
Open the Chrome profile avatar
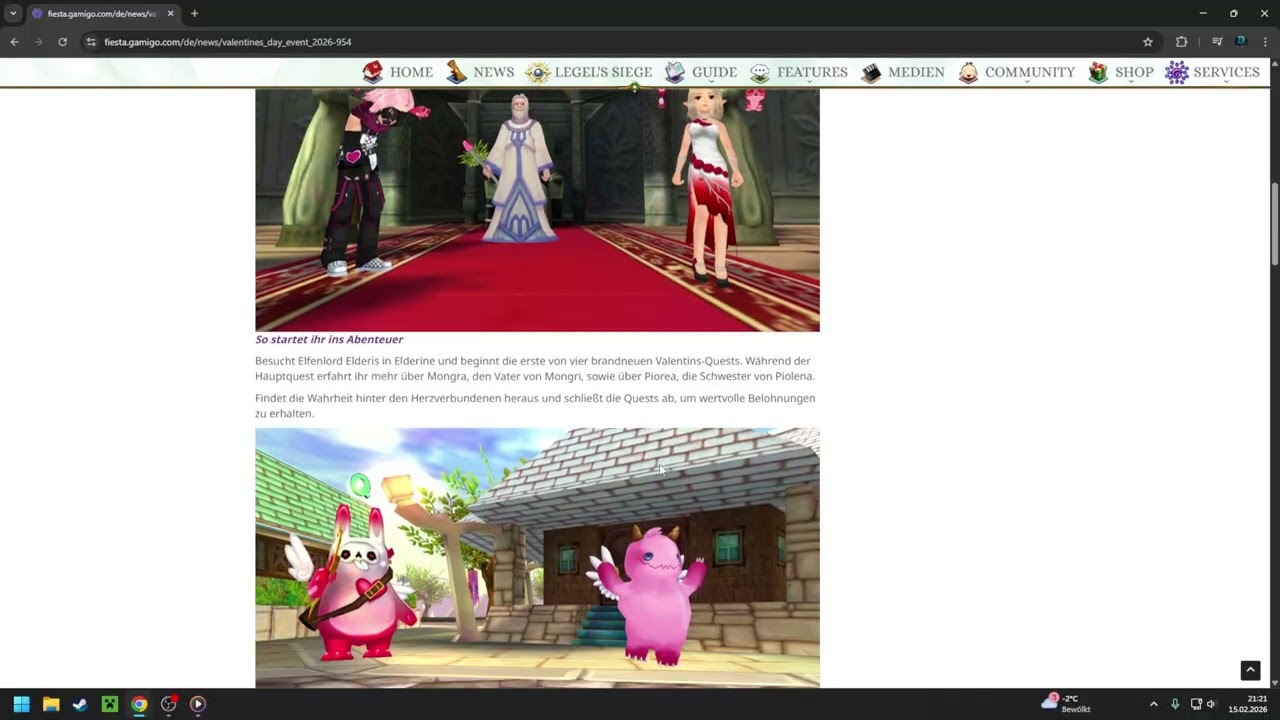point(1241,42)
